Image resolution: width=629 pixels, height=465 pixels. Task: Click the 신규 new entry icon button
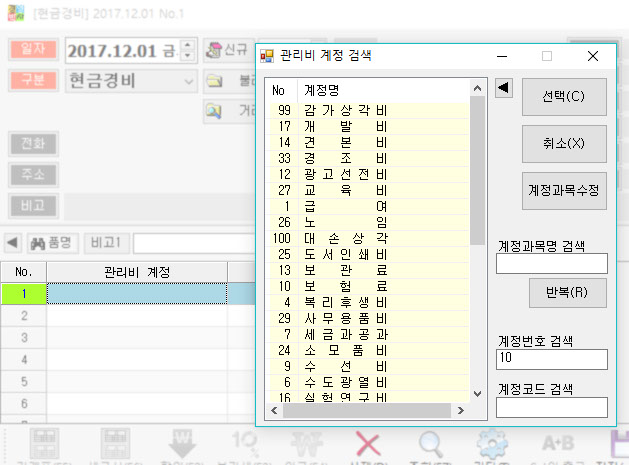(x=226, y=50)
